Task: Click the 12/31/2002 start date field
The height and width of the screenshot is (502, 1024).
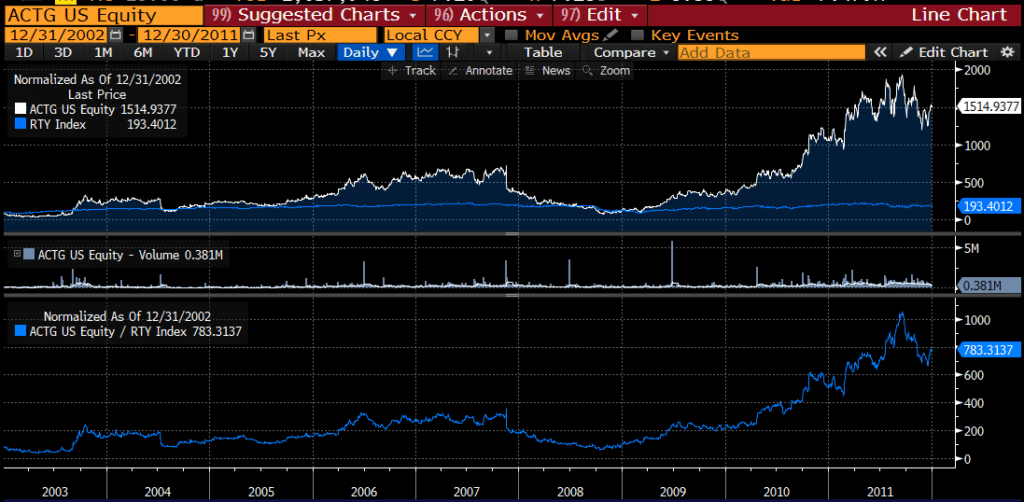Action: click(58, 35)
